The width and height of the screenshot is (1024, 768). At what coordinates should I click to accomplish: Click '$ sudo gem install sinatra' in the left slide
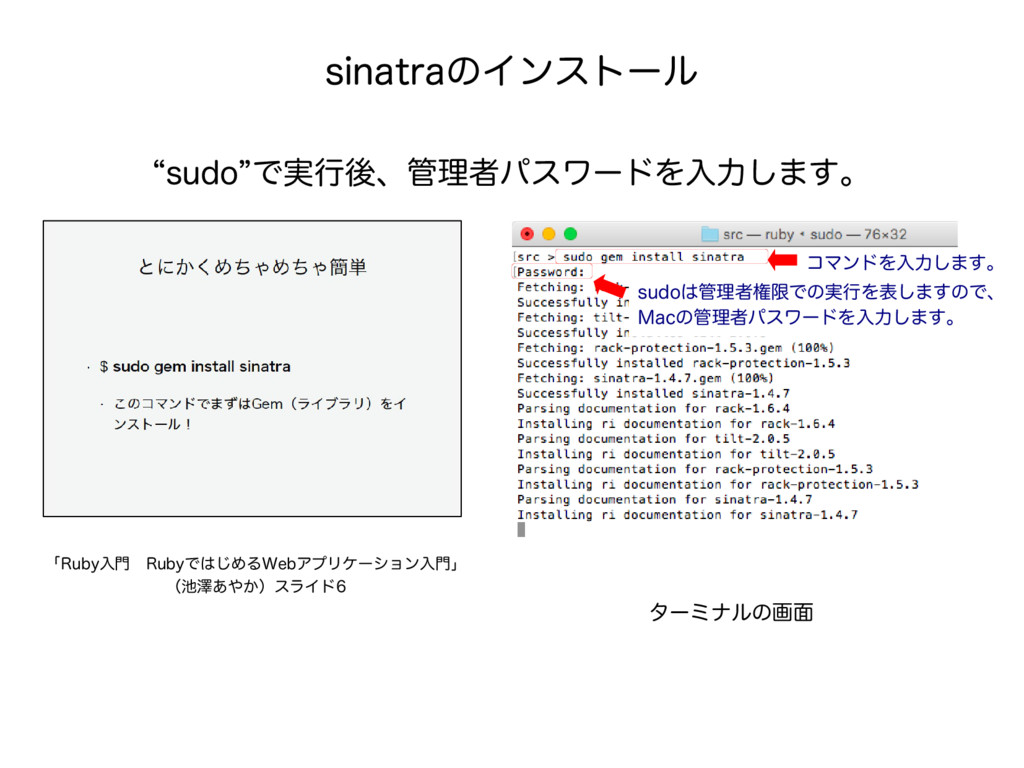point(195,366)
